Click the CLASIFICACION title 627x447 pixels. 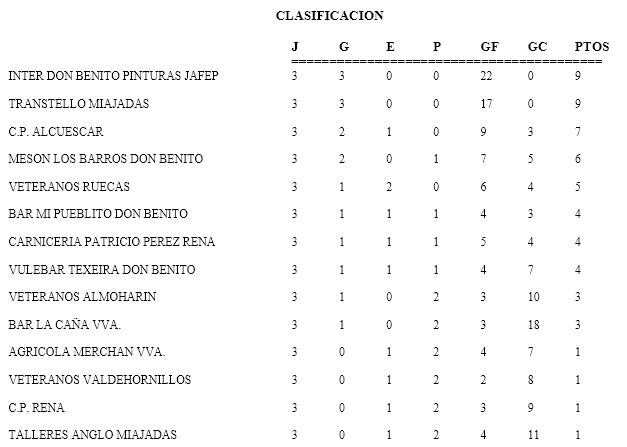(329, 15)
